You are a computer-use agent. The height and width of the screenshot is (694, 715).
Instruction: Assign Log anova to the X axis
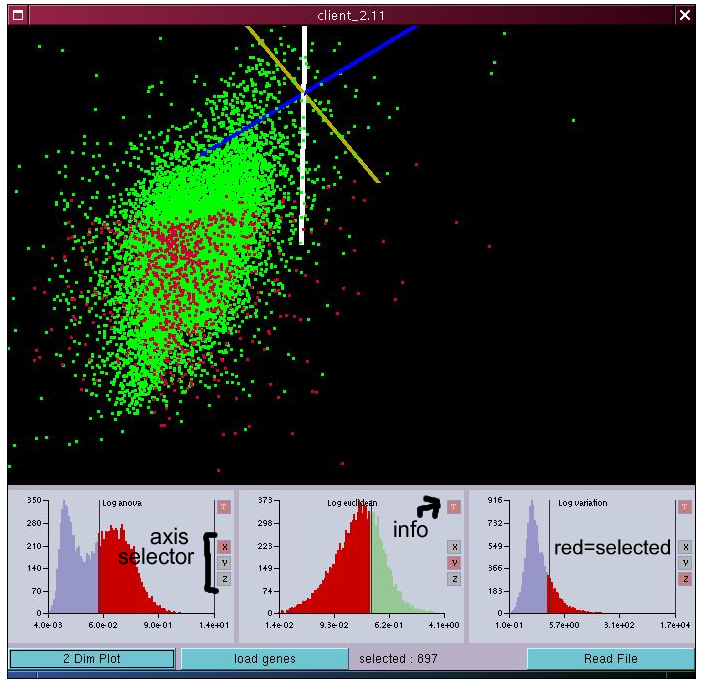click(x=224, y=547)
